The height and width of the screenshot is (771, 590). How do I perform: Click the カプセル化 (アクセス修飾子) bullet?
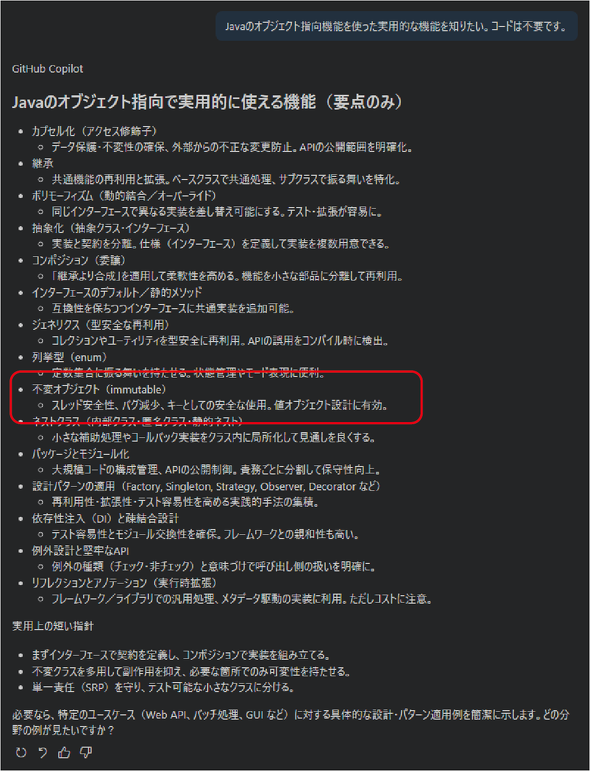click(95, 131)
